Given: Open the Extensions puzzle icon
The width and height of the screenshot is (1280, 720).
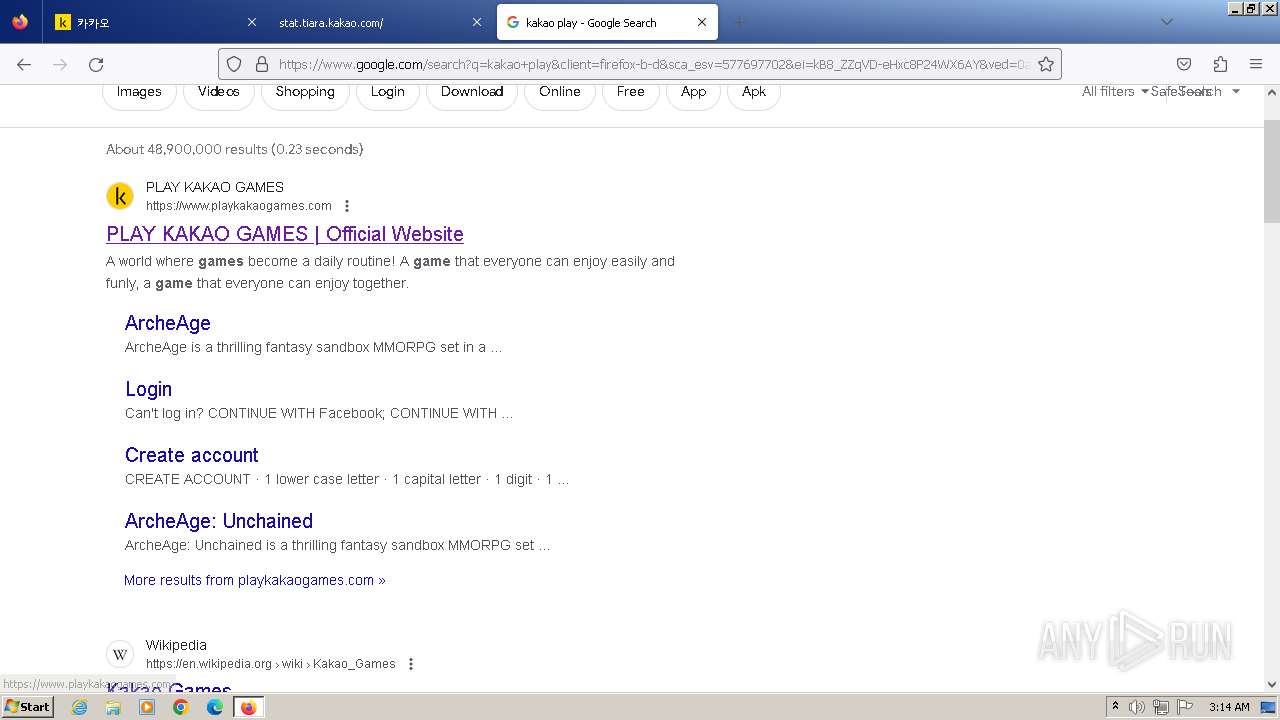Looking at the screenshot, I should 1220,64.
